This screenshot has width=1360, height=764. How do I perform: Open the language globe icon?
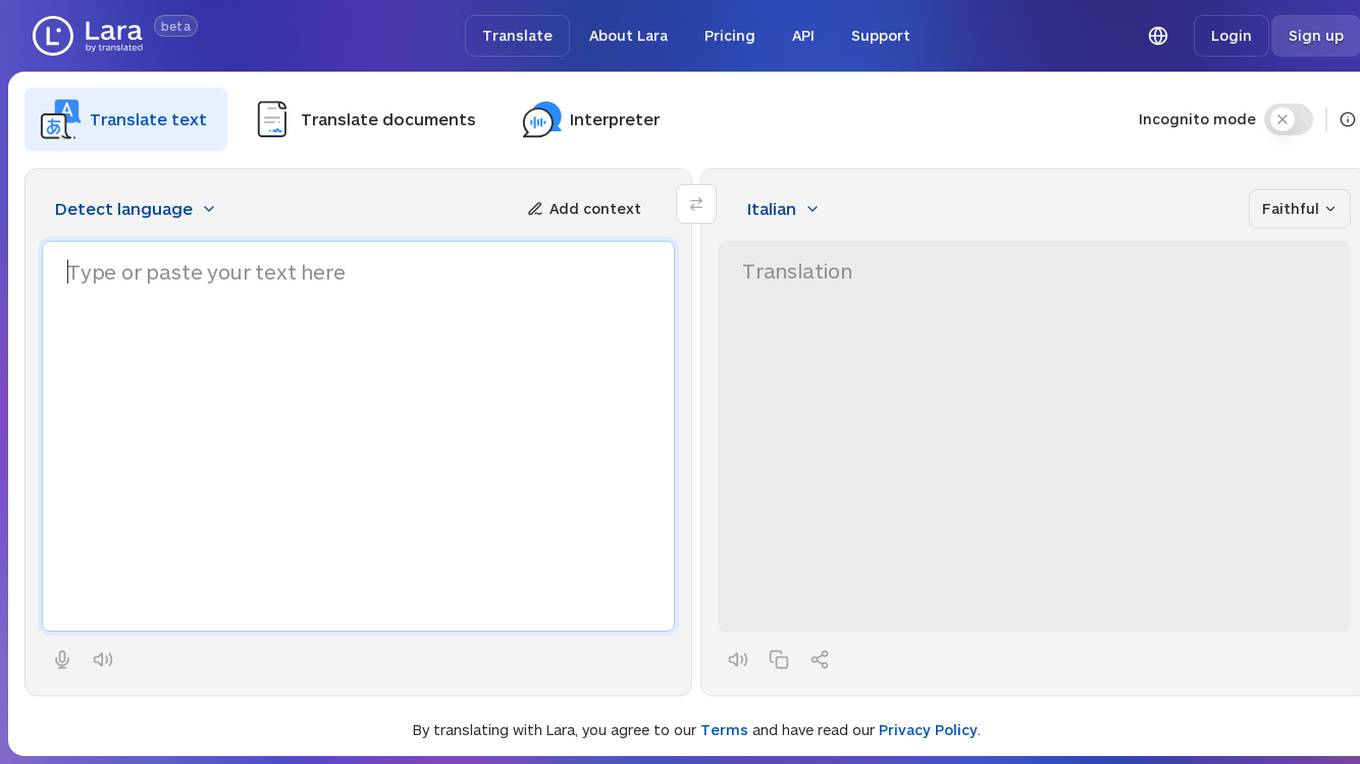[1158, 36]
